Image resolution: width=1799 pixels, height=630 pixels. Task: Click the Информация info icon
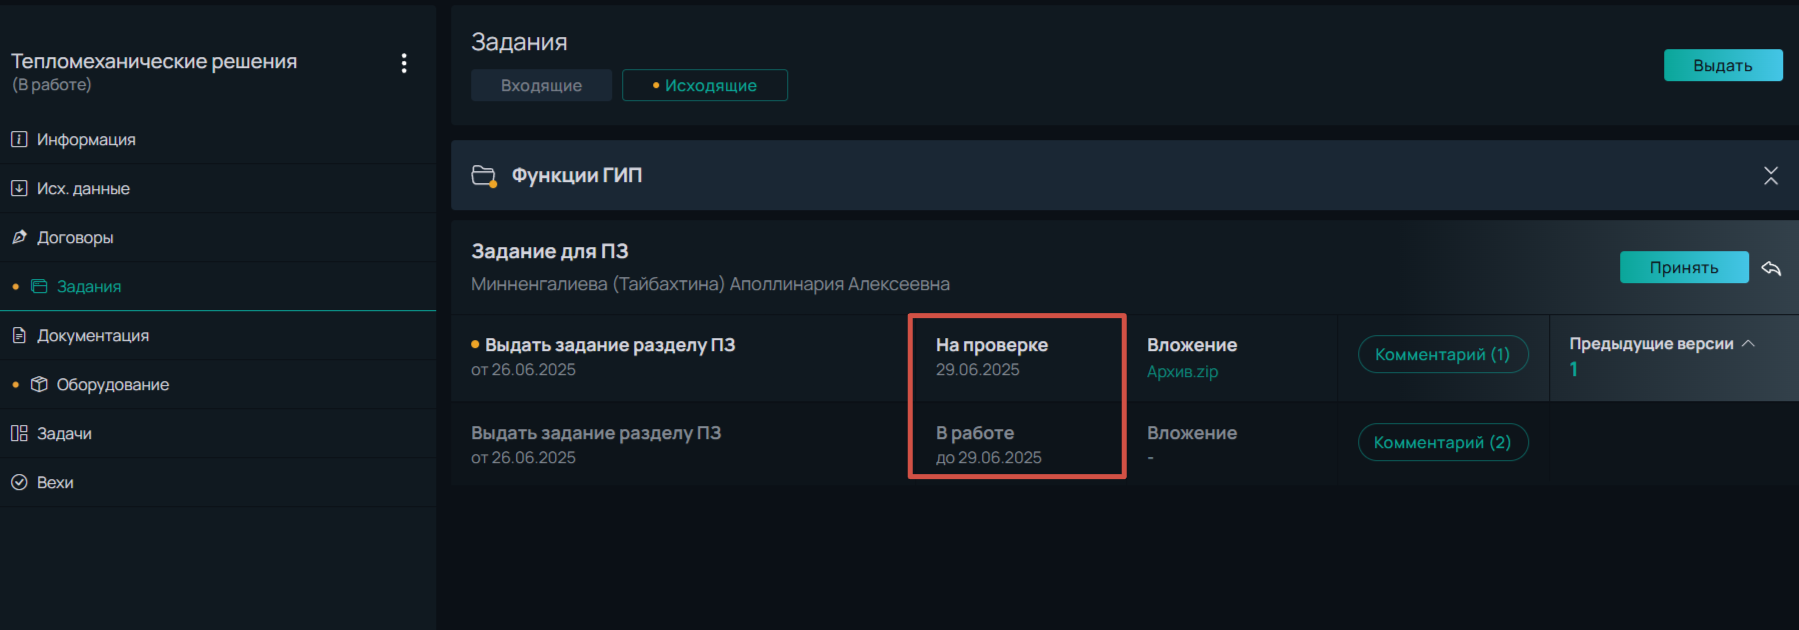click(x=19, y=139)
